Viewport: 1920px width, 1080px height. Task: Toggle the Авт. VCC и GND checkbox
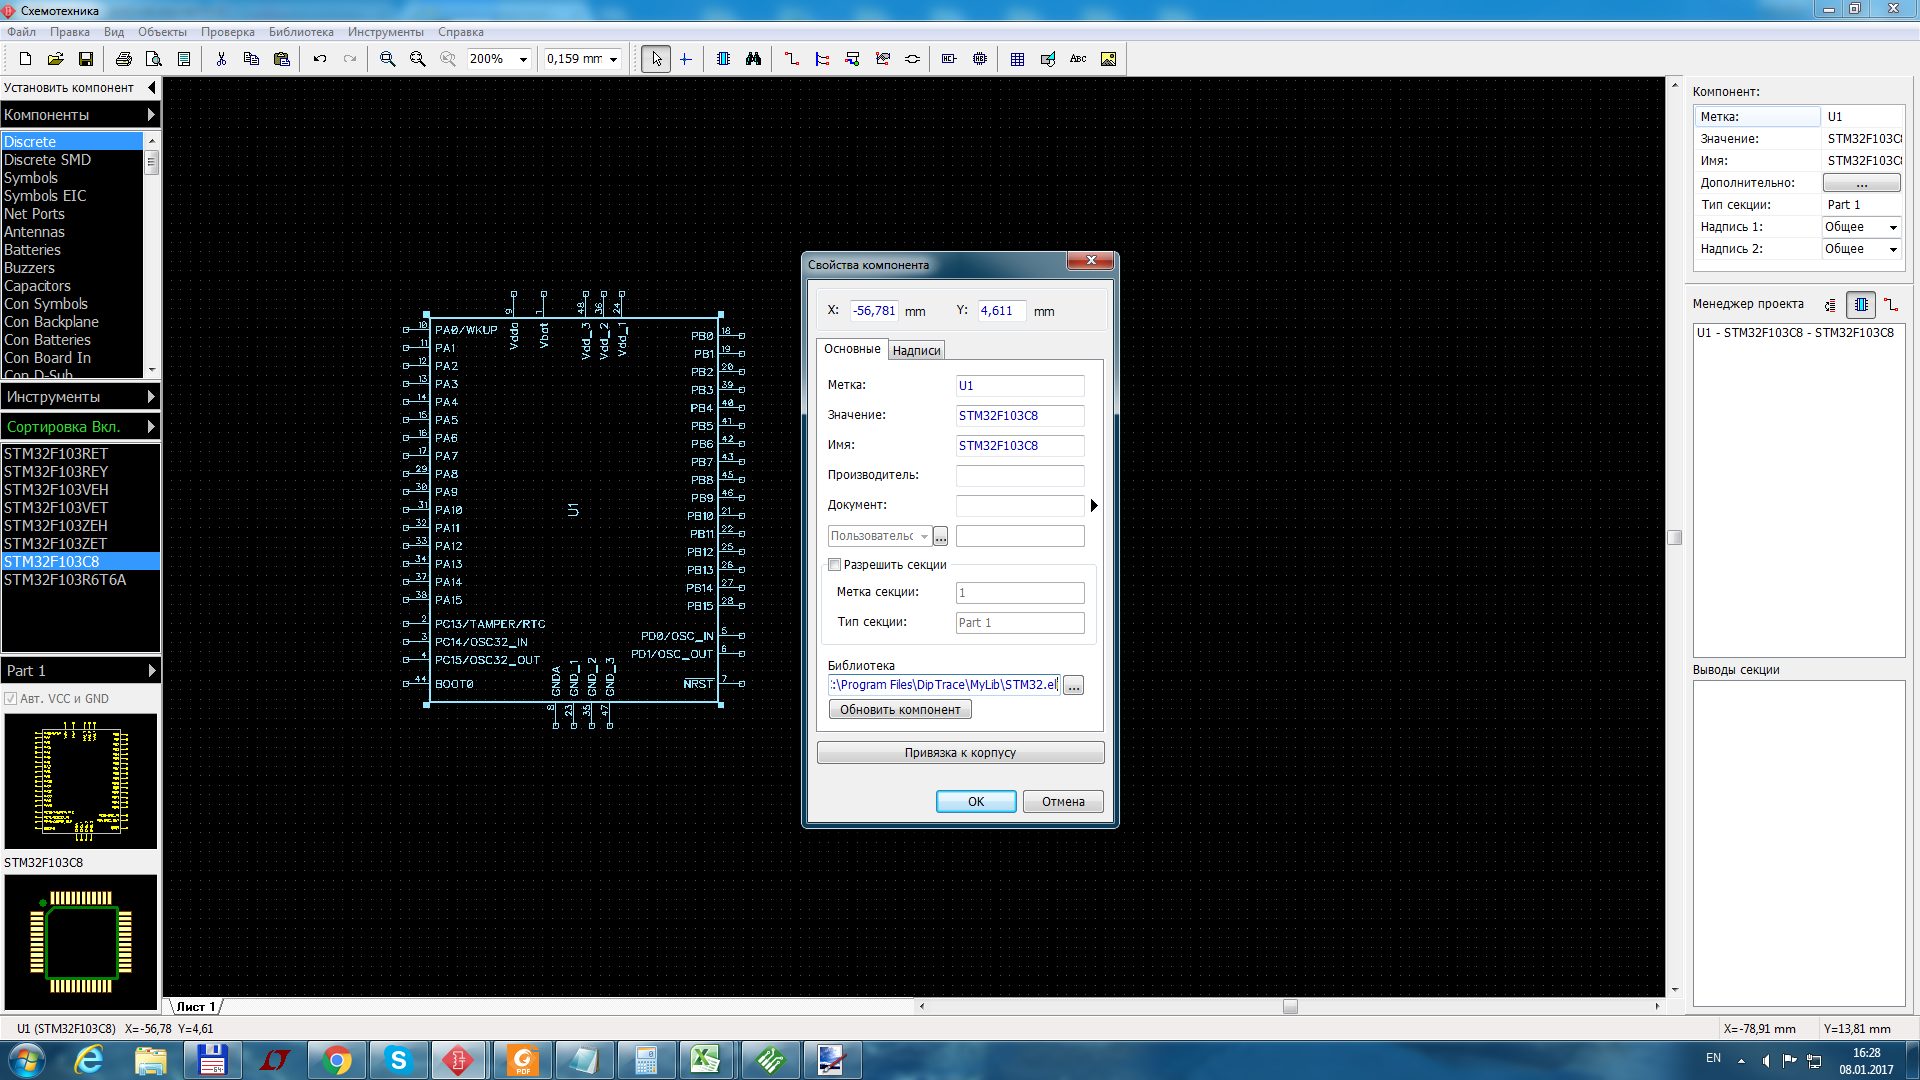point(11,699)
